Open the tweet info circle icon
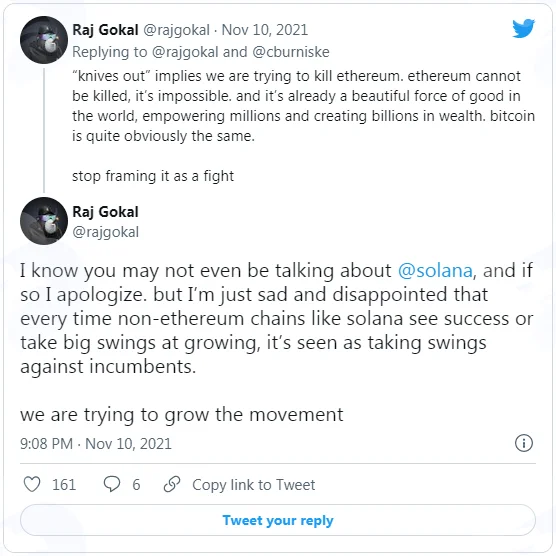Screen dimensions: 556x556 [x=524, y=443]
